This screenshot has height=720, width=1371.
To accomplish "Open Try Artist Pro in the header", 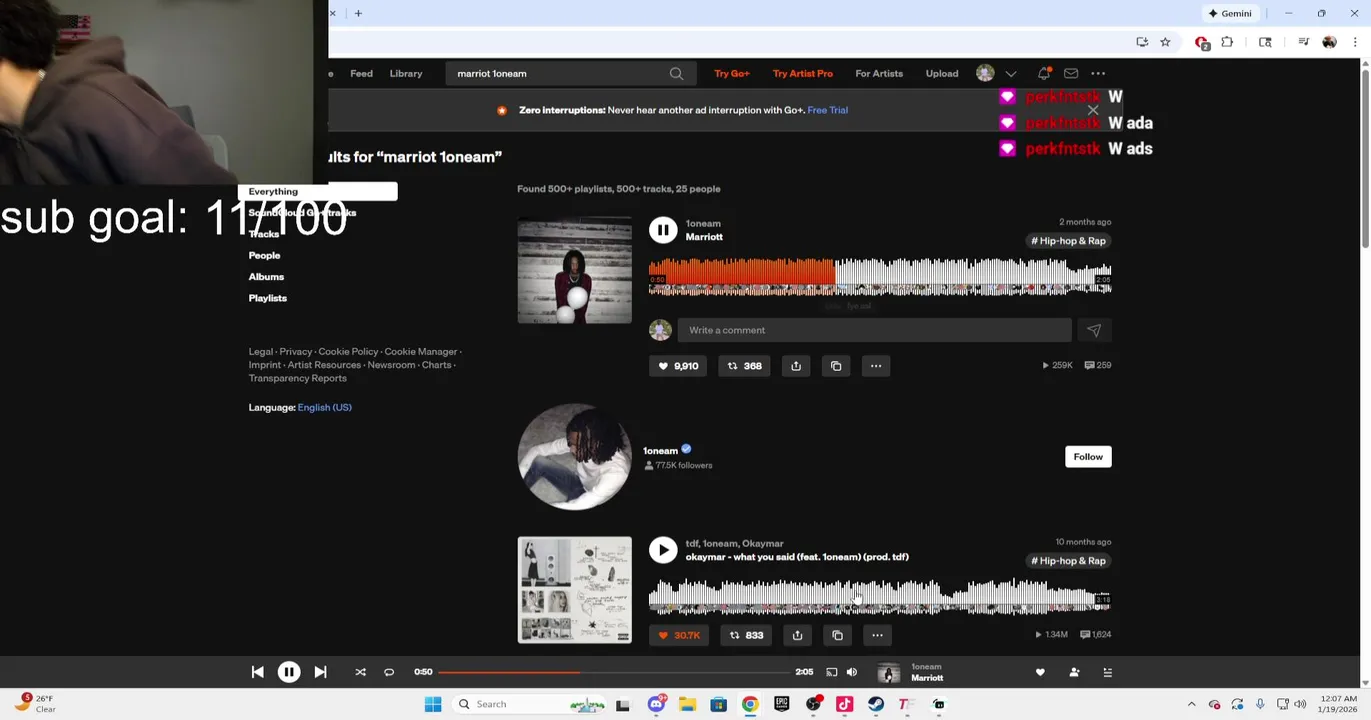I will click(x=802, y=73).
